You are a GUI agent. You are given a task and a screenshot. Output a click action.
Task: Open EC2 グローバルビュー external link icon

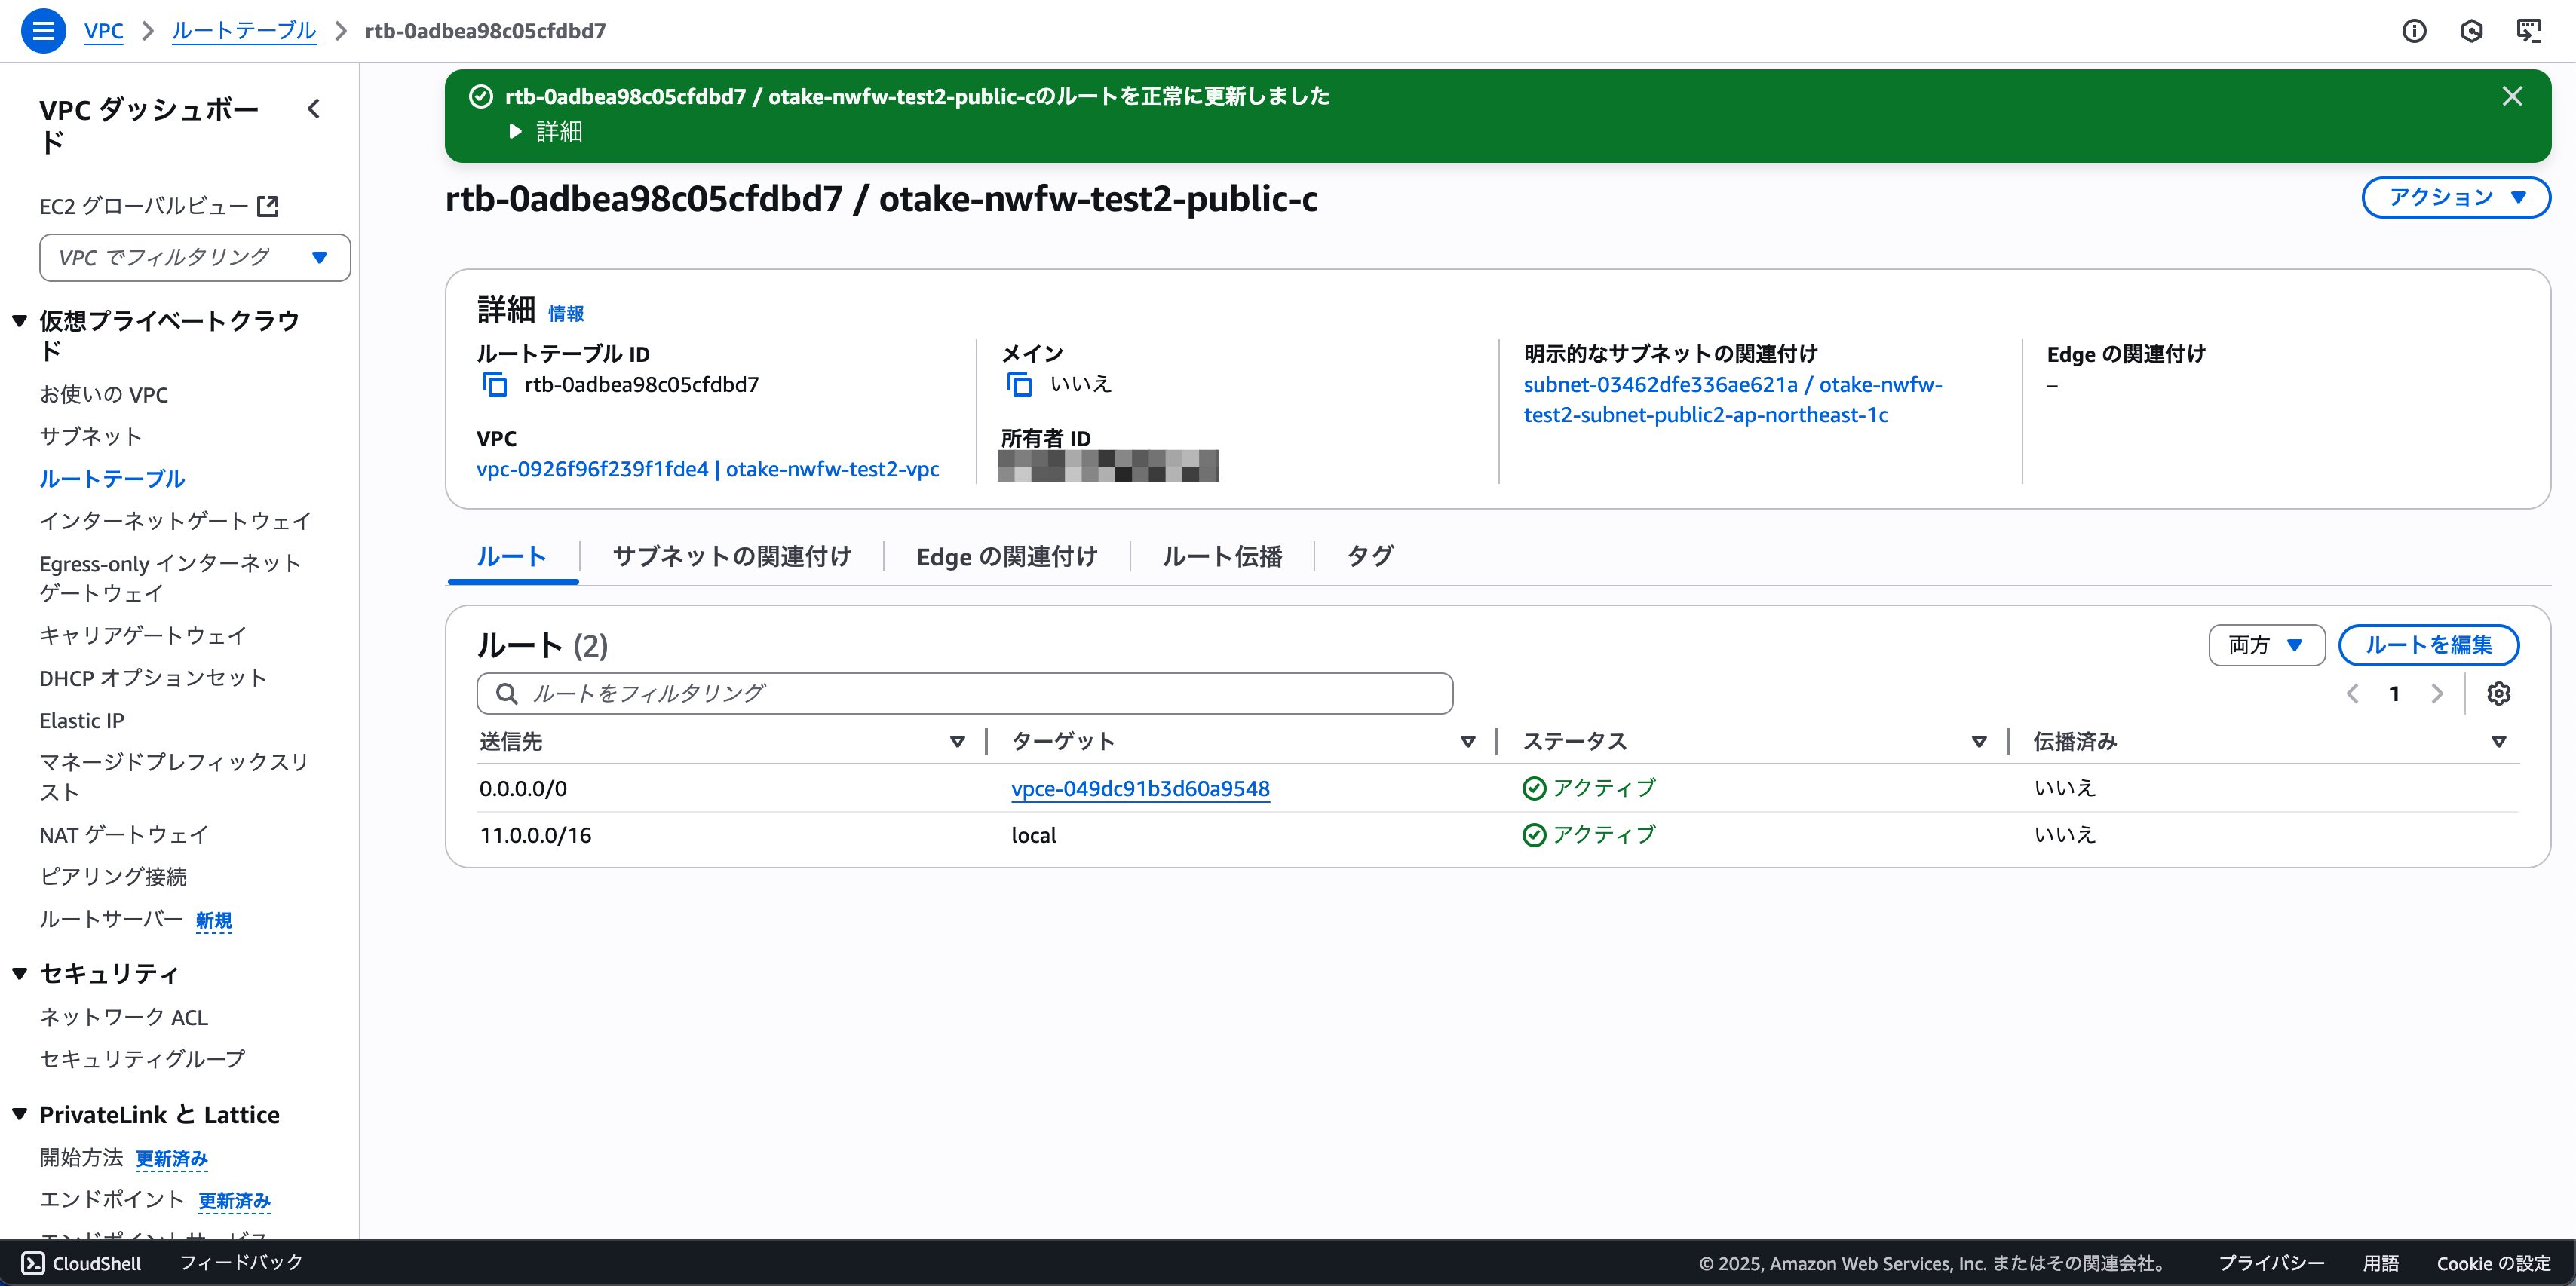coord(268,206)
